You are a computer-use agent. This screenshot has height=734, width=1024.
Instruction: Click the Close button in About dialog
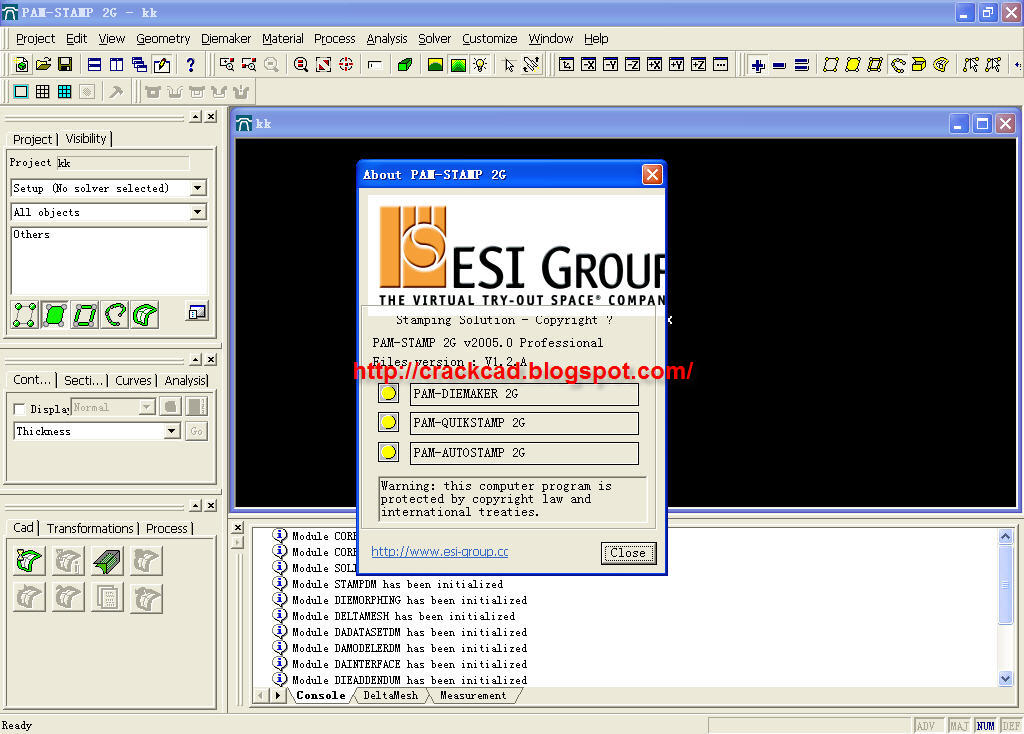click(628, 552)
